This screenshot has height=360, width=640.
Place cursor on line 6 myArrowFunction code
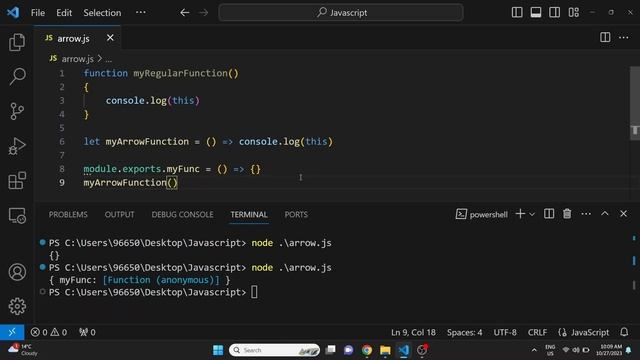pos(208,142)
